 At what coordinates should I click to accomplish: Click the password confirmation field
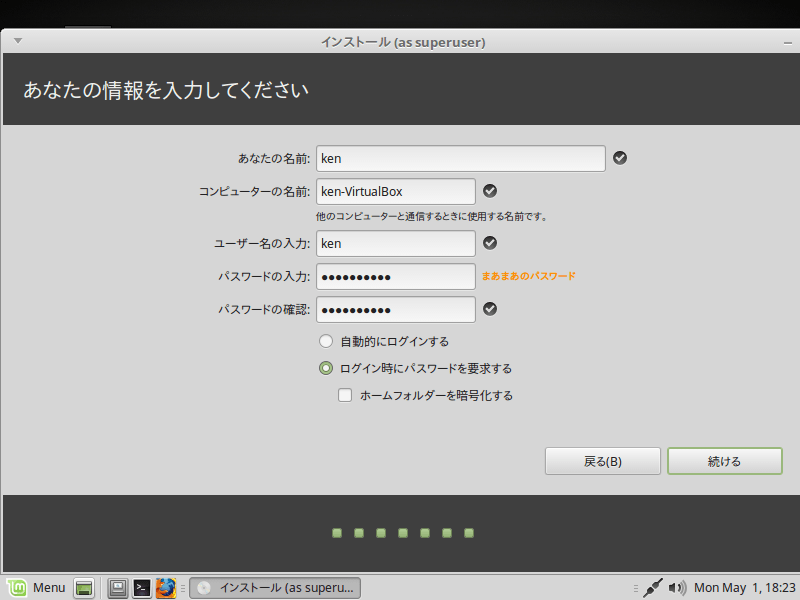click(396, 310)
